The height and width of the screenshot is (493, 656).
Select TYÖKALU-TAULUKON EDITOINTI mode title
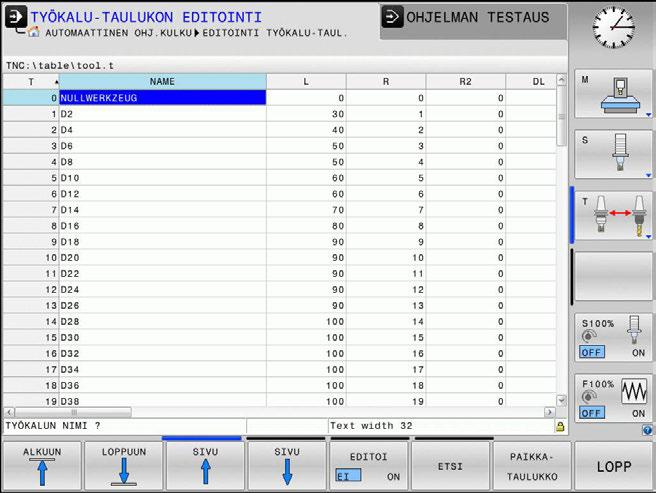[146, 17]
